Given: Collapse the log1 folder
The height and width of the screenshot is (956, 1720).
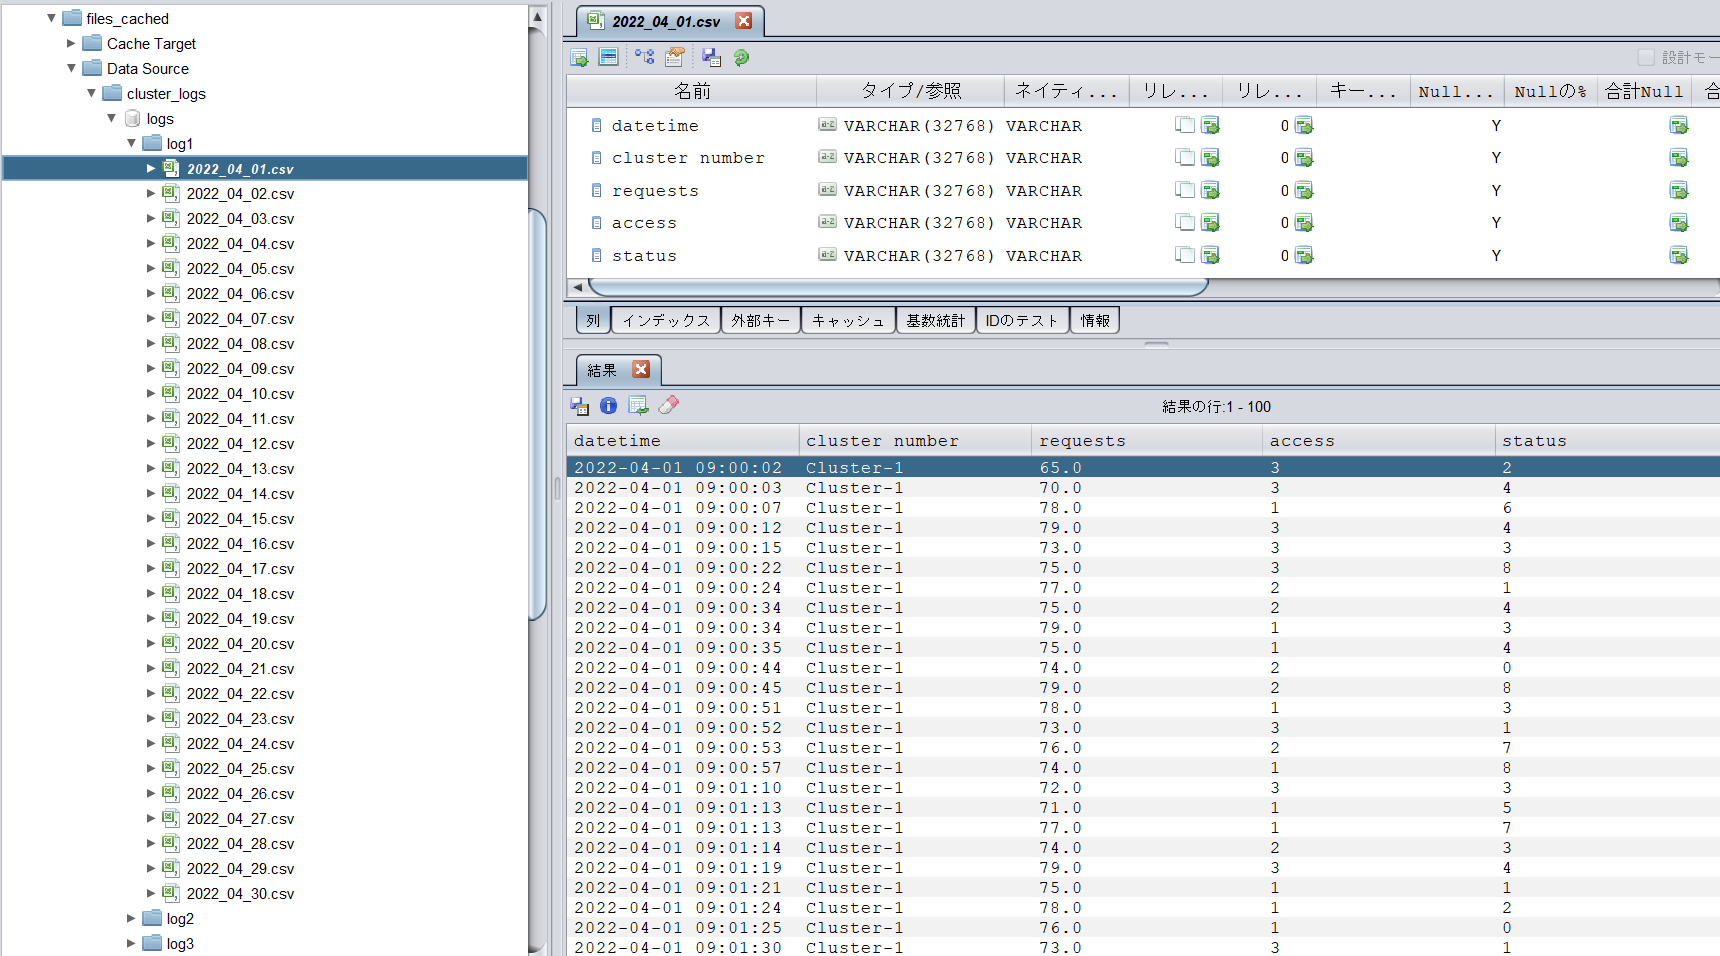Looking at the screenshot, I should tap(131, 143).
